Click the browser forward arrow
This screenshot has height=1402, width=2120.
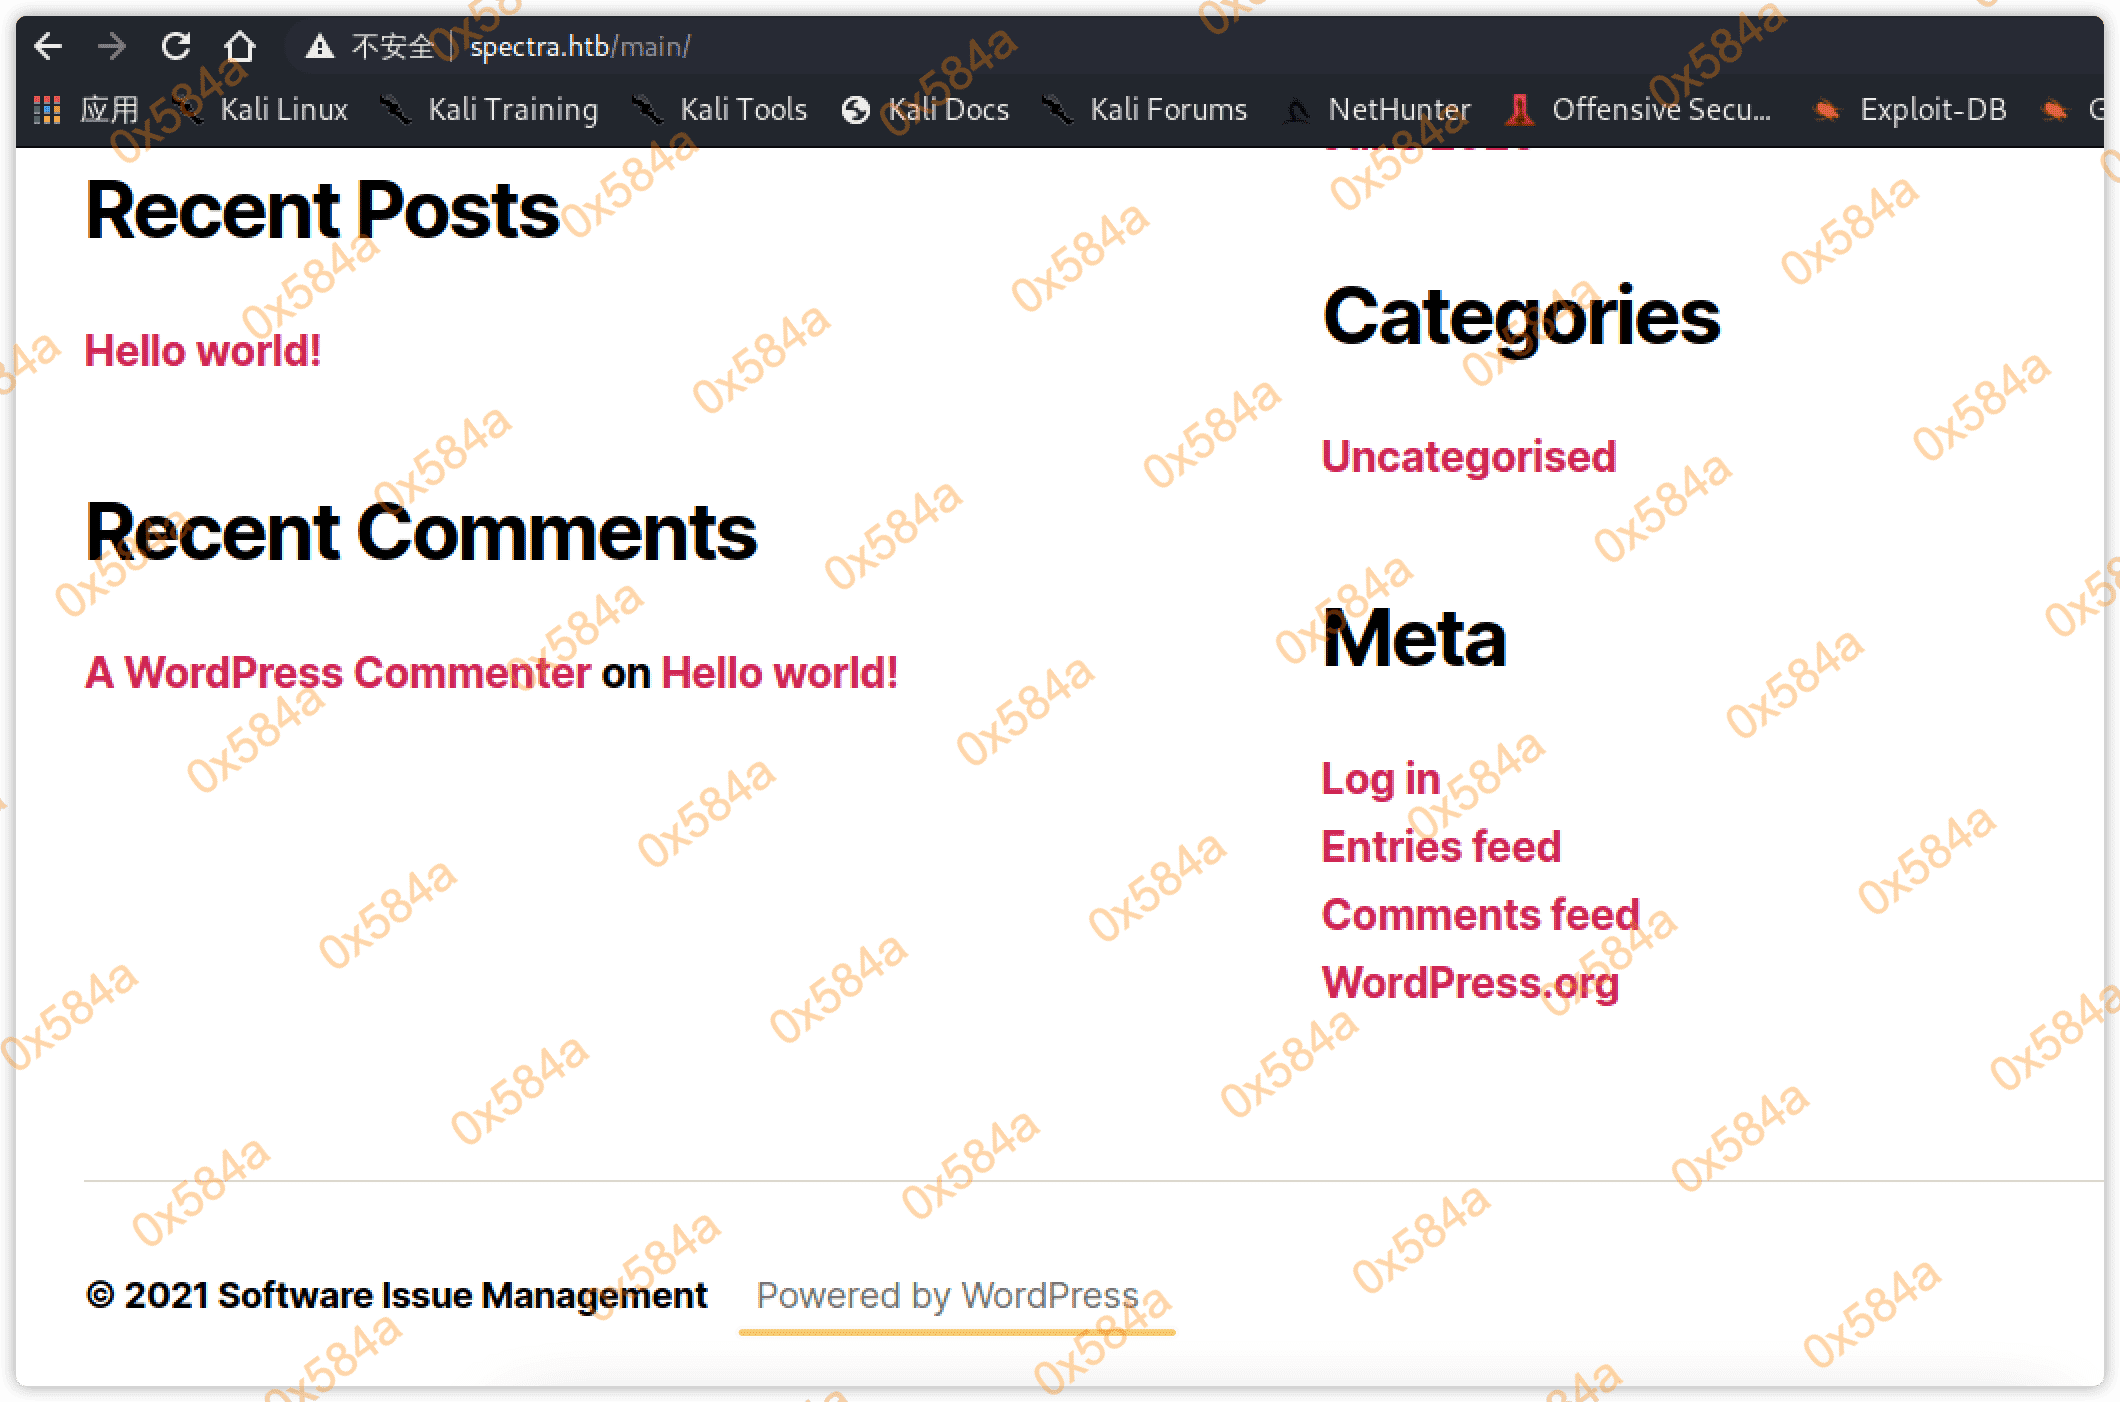click(112, 46)
